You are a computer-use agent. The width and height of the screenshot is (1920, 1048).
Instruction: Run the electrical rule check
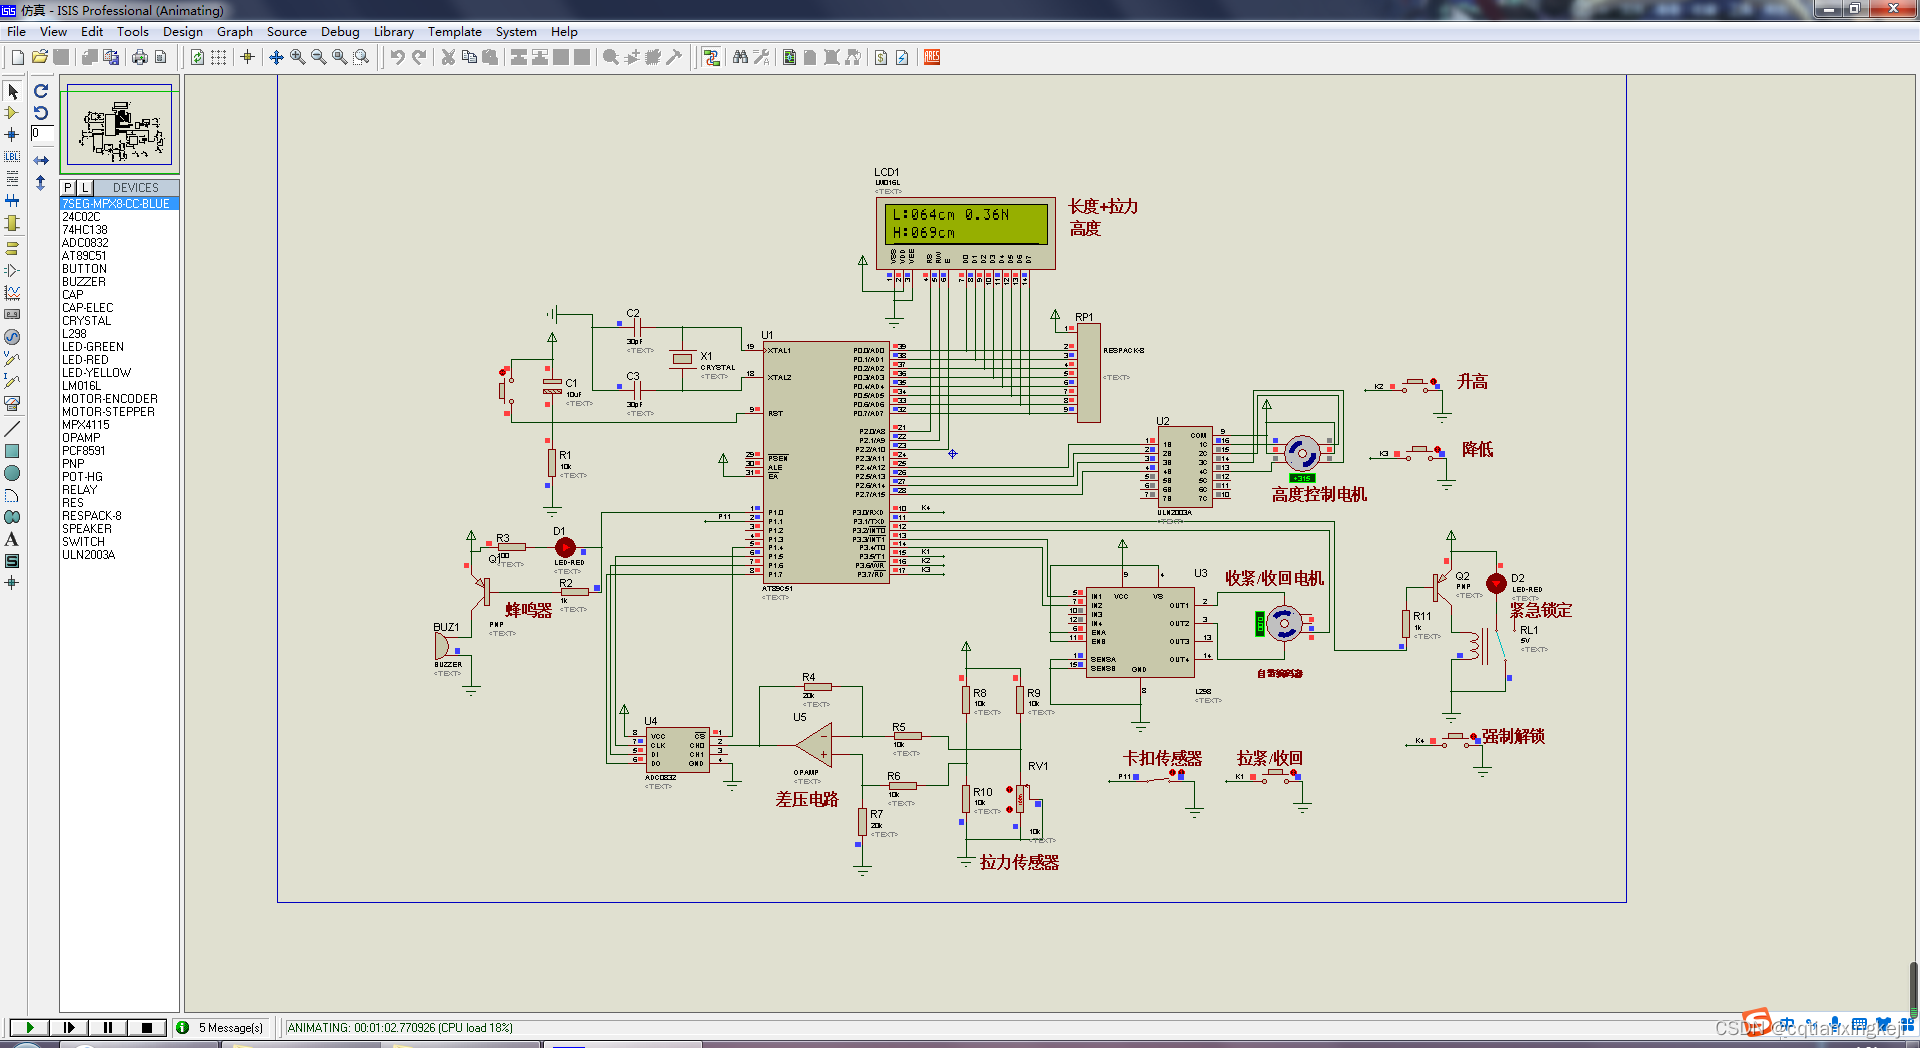tap(902, 57)
